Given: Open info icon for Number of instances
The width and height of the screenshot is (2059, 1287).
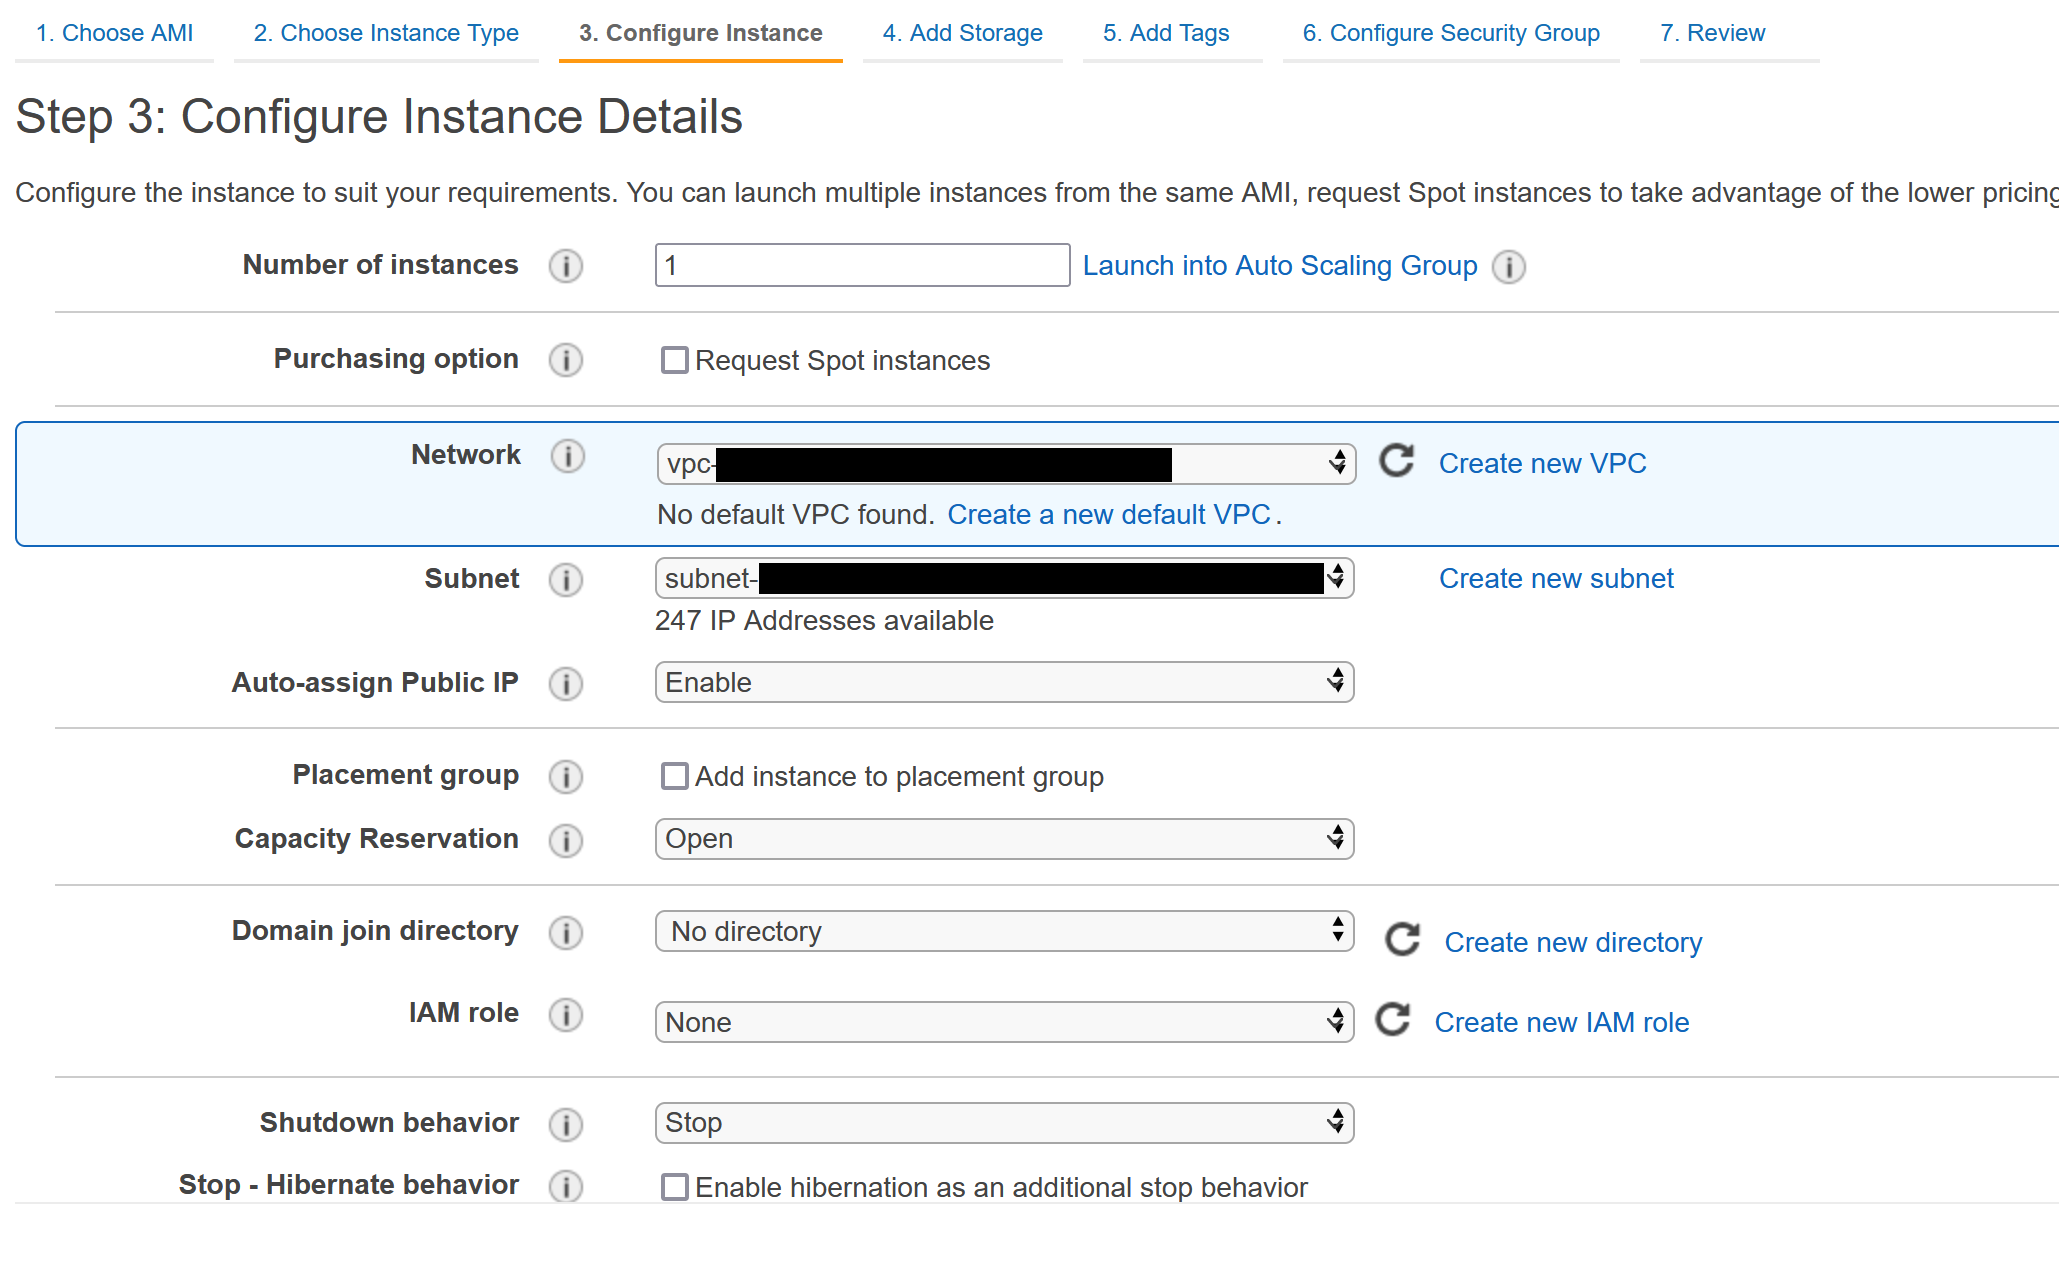Looking at the screenshot, I should [x=566, y=266].
